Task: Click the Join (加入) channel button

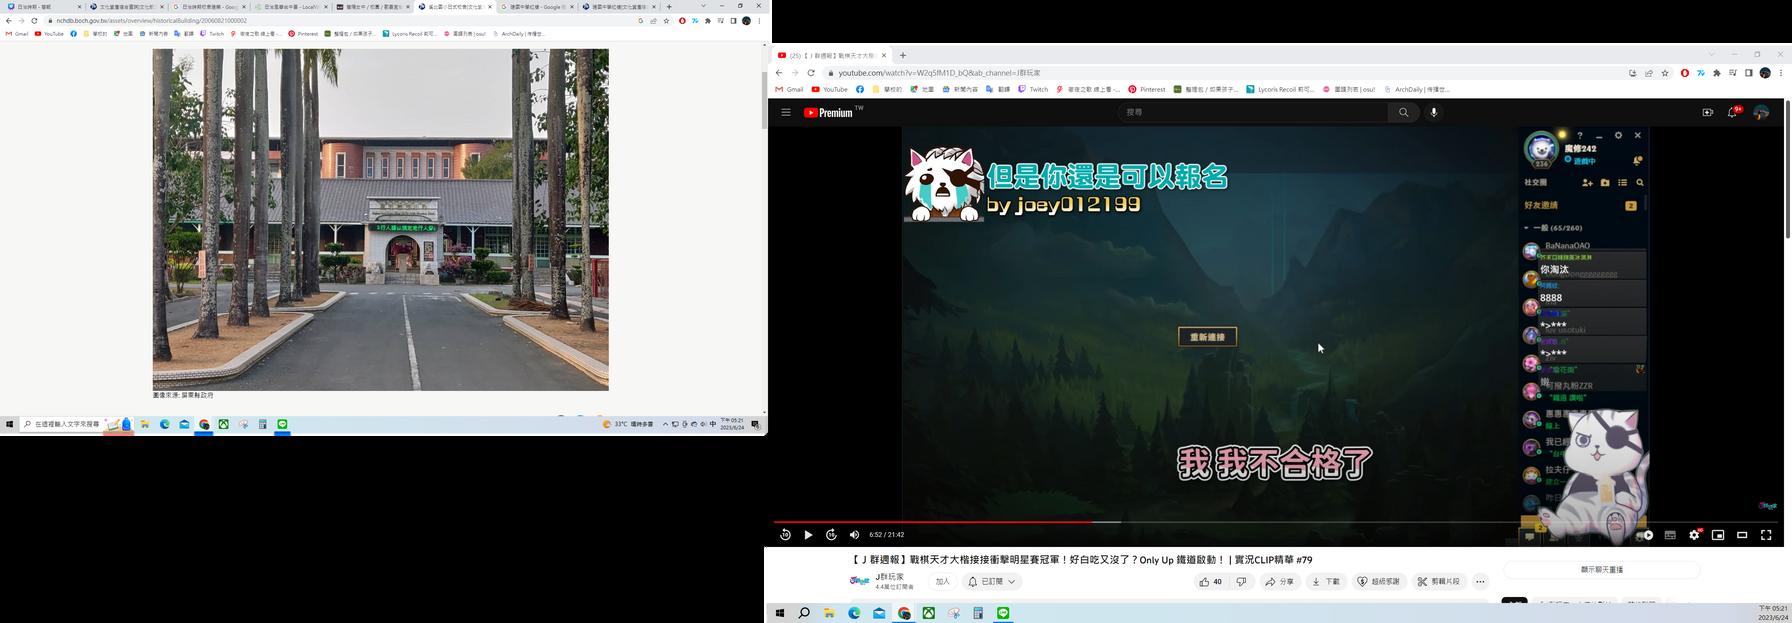Action: click(x=942, y=581)
